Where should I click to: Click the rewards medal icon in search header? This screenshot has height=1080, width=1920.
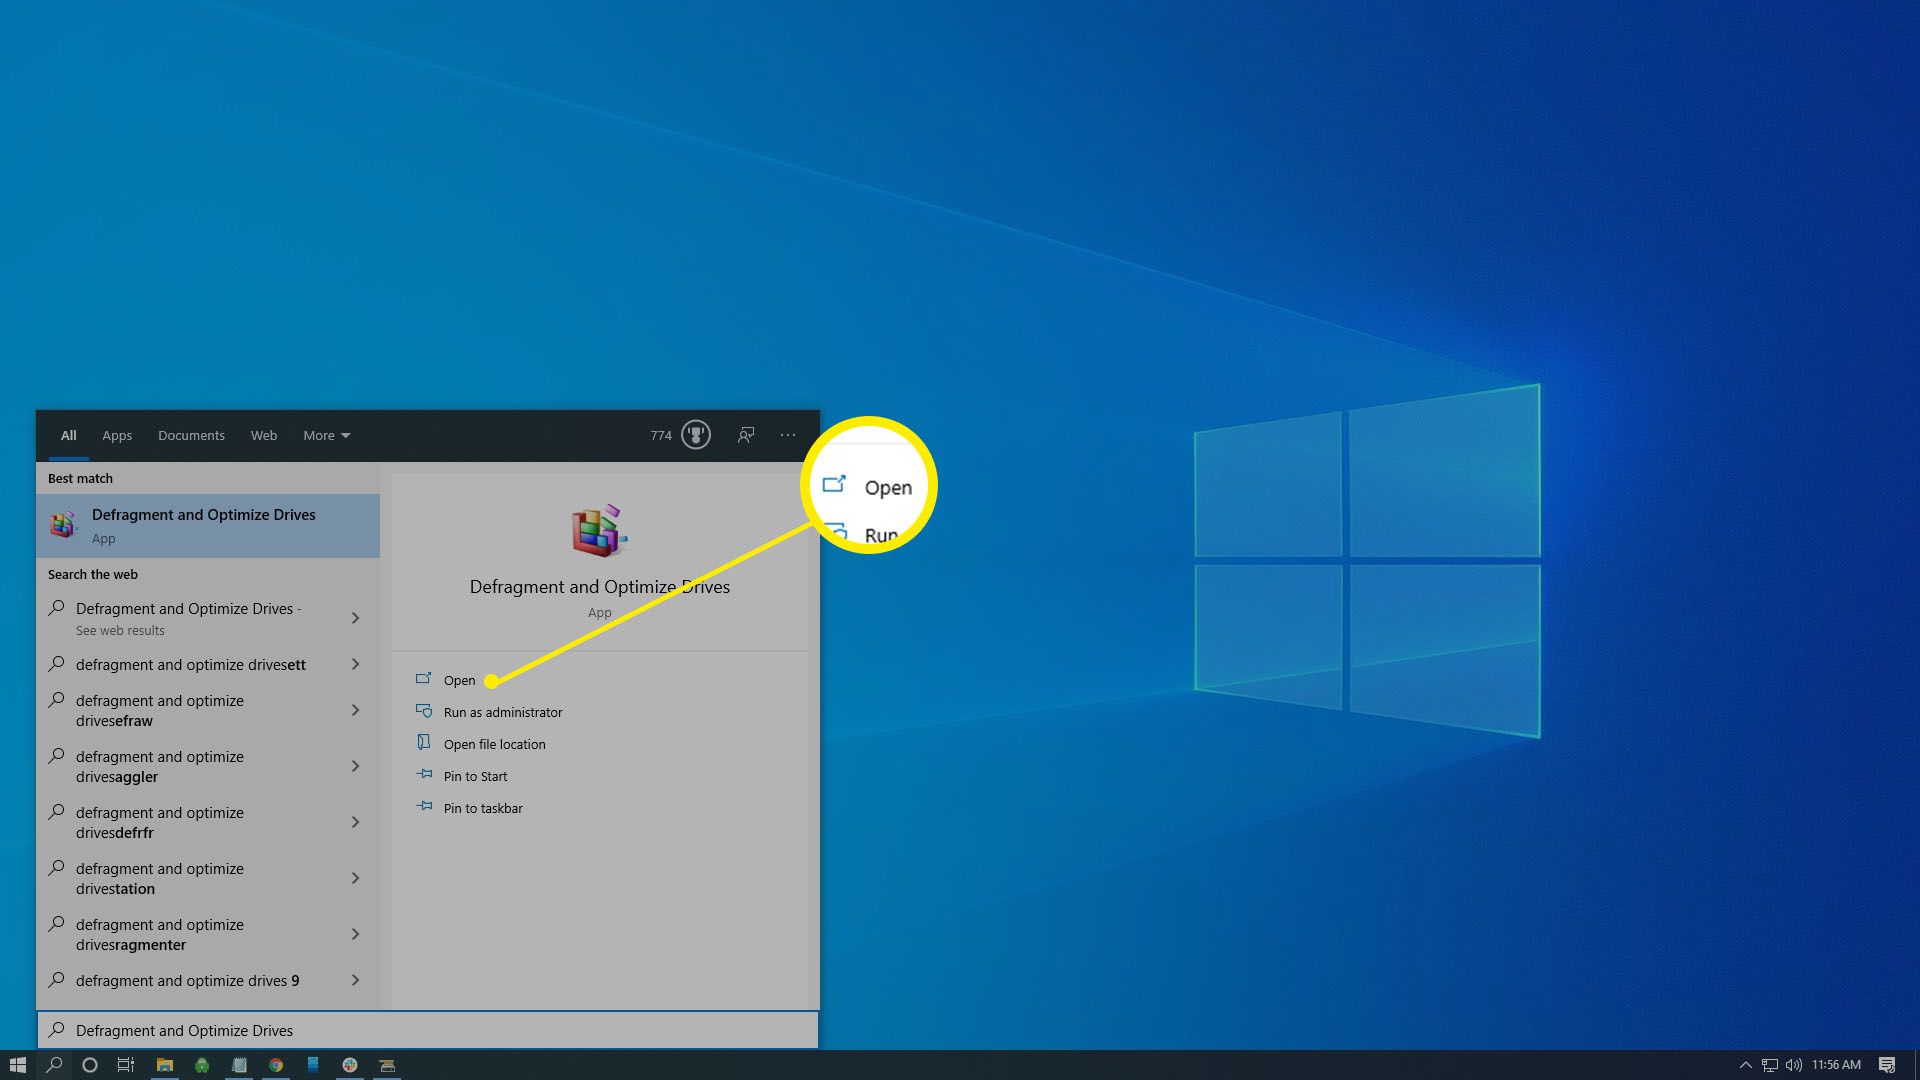point(696,435)
